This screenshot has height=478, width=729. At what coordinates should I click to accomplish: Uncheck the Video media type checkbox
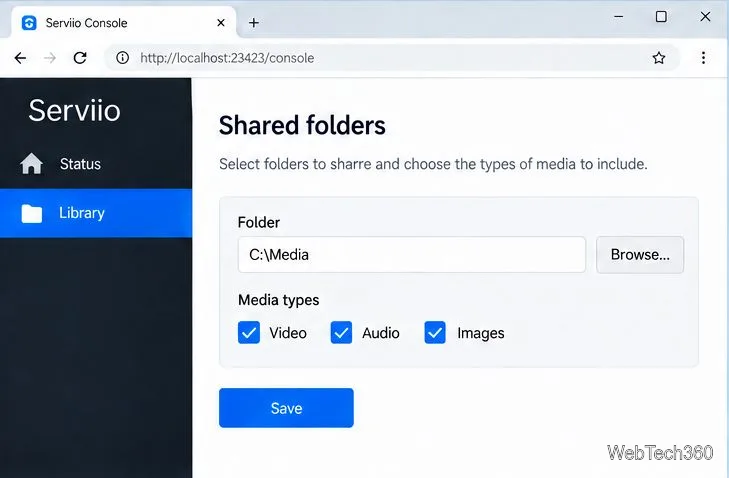click(x=249, y=332)
